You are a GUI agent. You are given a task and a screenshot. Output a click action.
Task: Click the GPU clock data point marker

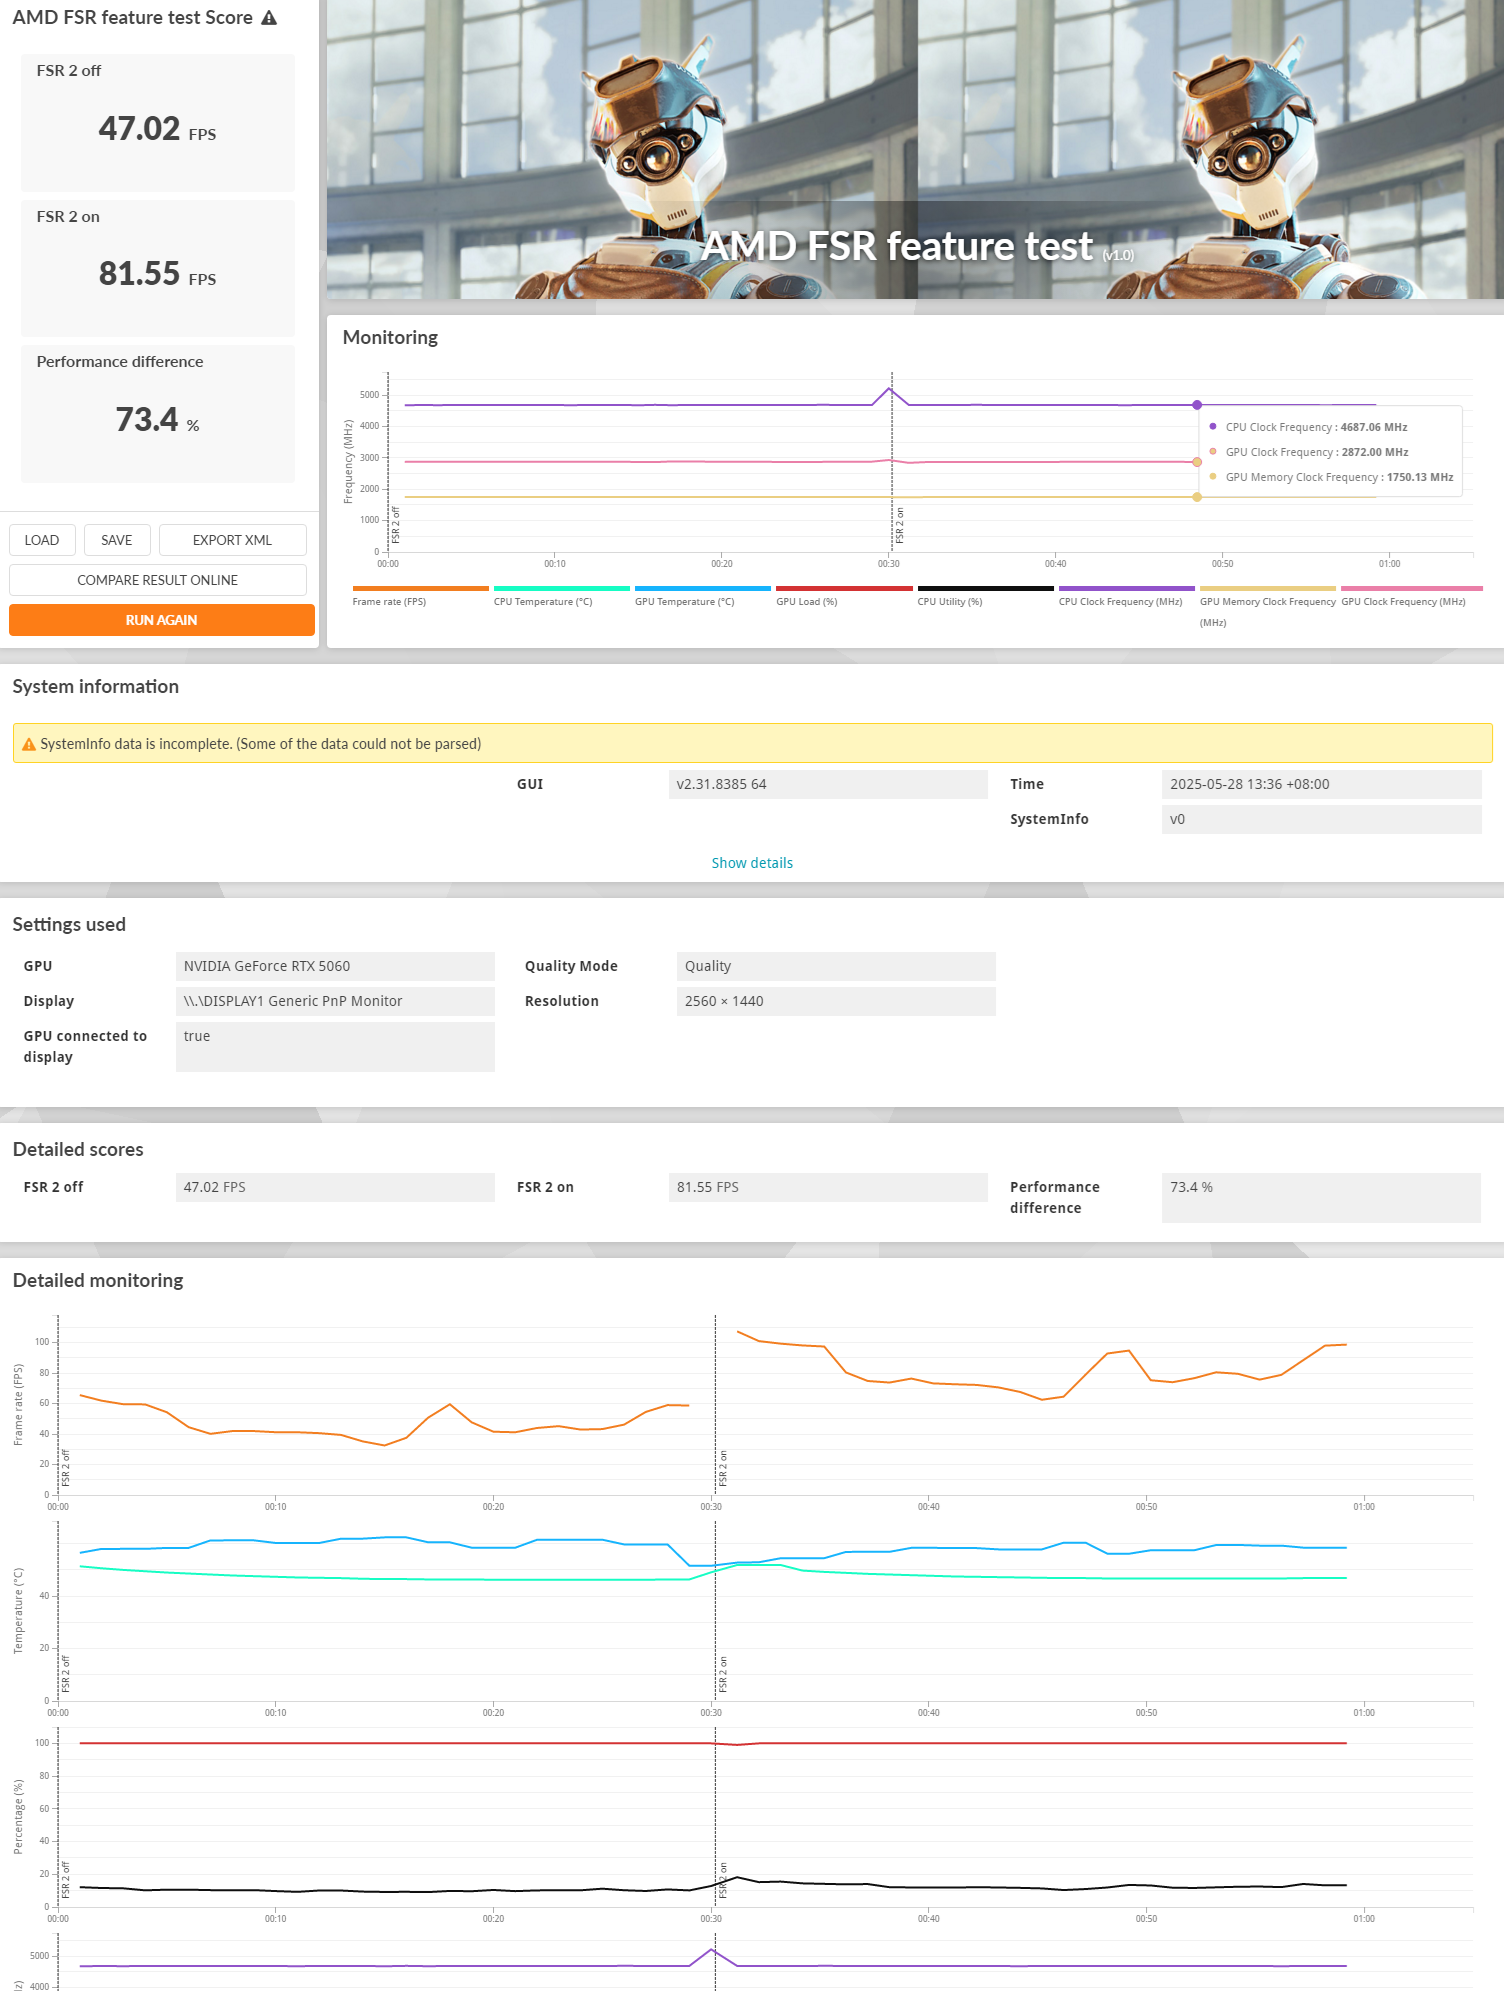(1197, 462)
